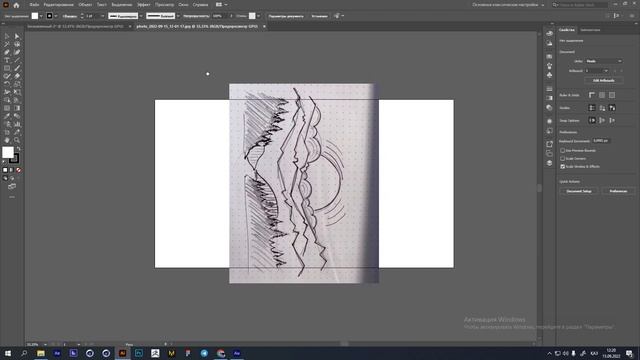
Task: Open brush definition dropdown
Action: pyautogui.click(x=178, y=16)
